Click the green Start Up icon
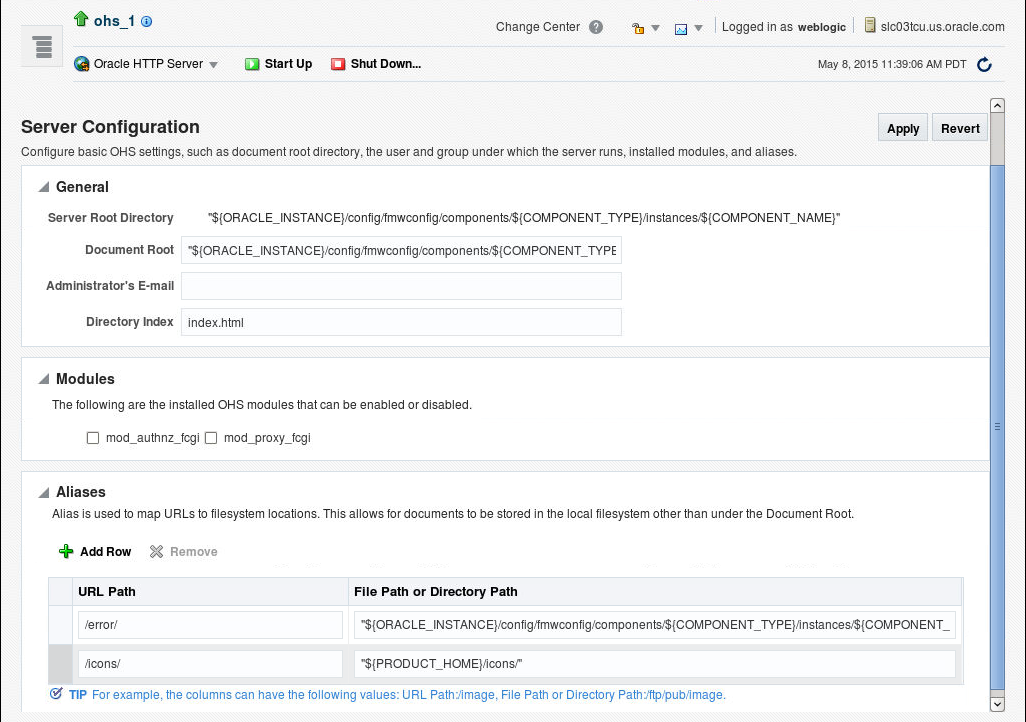Viewport: 1026px width, 722px height. point(252,64)
